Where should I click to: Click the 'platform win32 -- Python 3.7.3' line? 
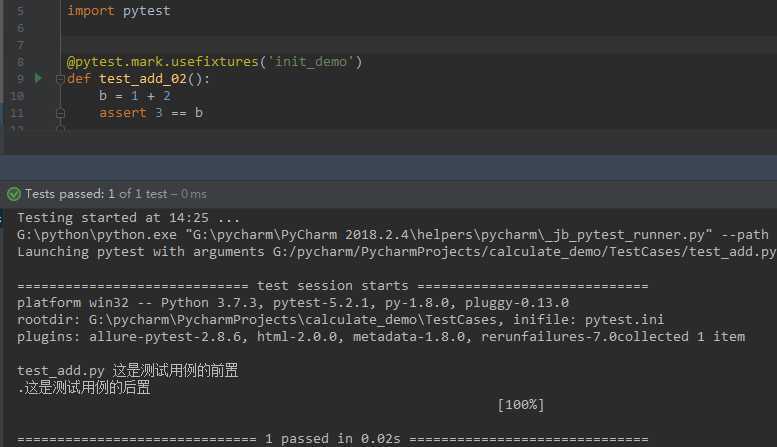(293, 303)
